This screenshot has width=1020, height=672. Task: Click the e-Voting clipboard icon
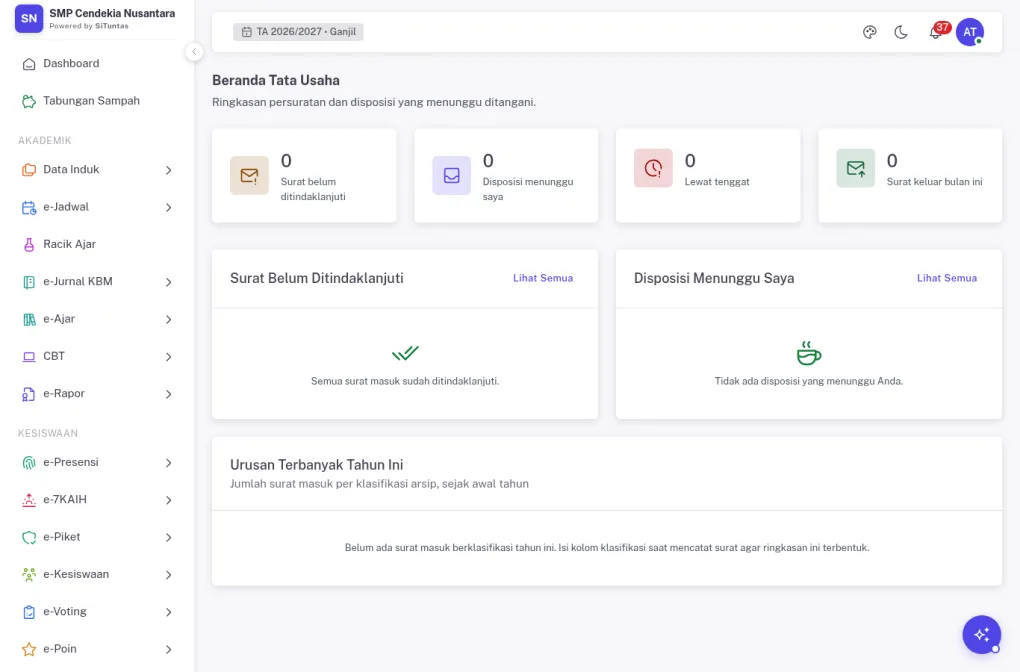[29, 612]
